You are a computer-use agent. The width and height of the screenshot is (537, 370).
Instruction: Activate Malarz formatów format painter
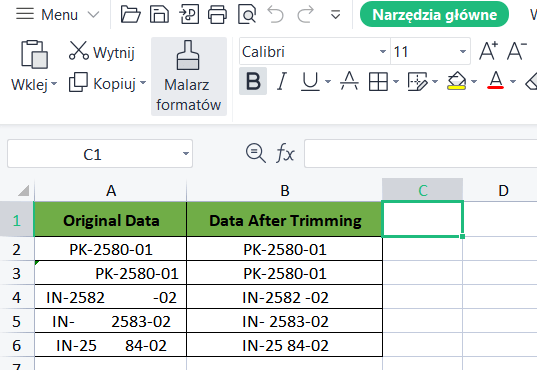(189, 76)
